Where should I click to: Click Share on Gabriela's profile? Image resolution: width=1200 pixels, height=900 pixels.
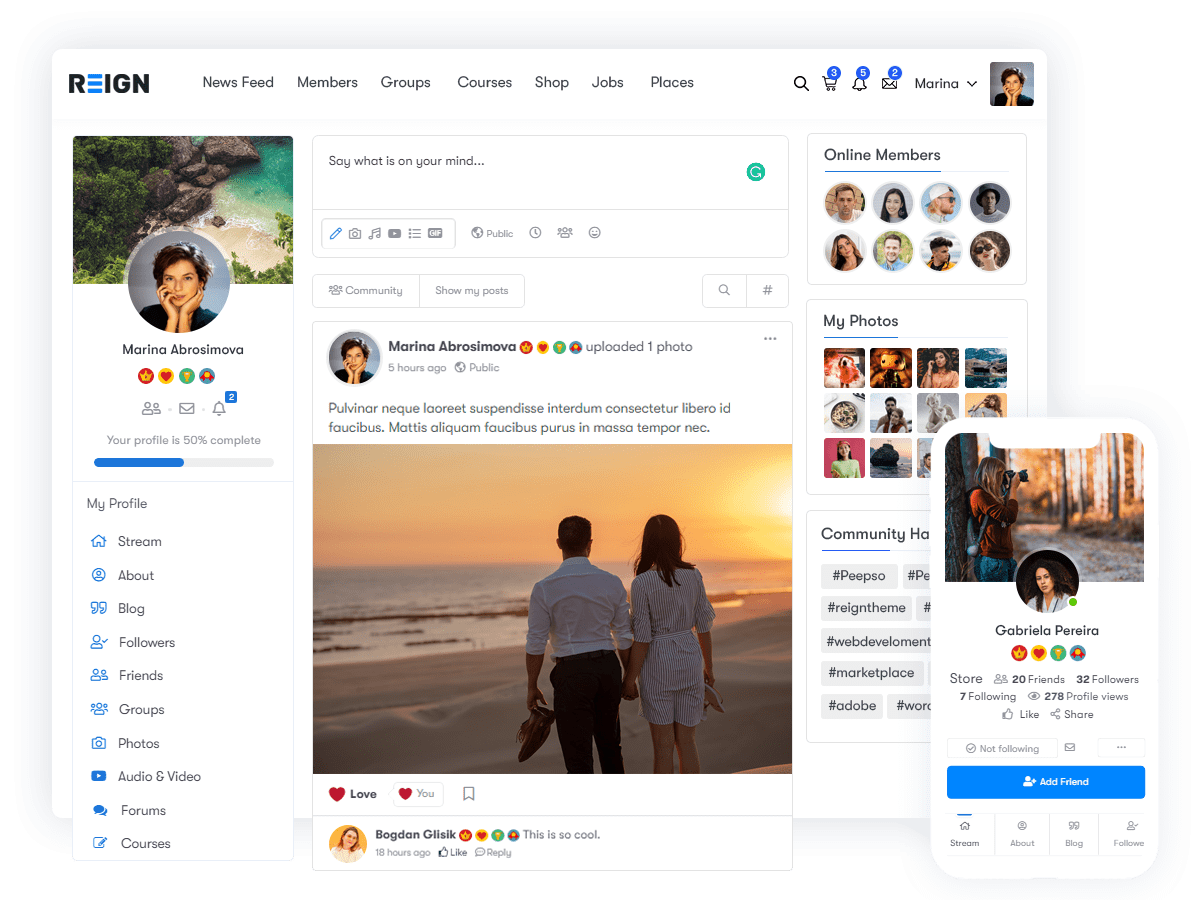(1071, 715)
